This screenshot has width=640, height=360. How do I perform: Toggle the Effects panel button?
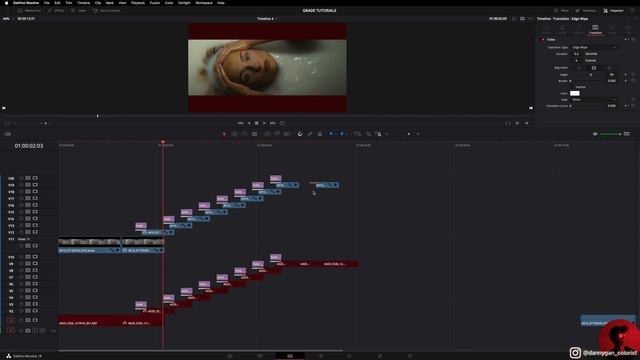point(56,11)
